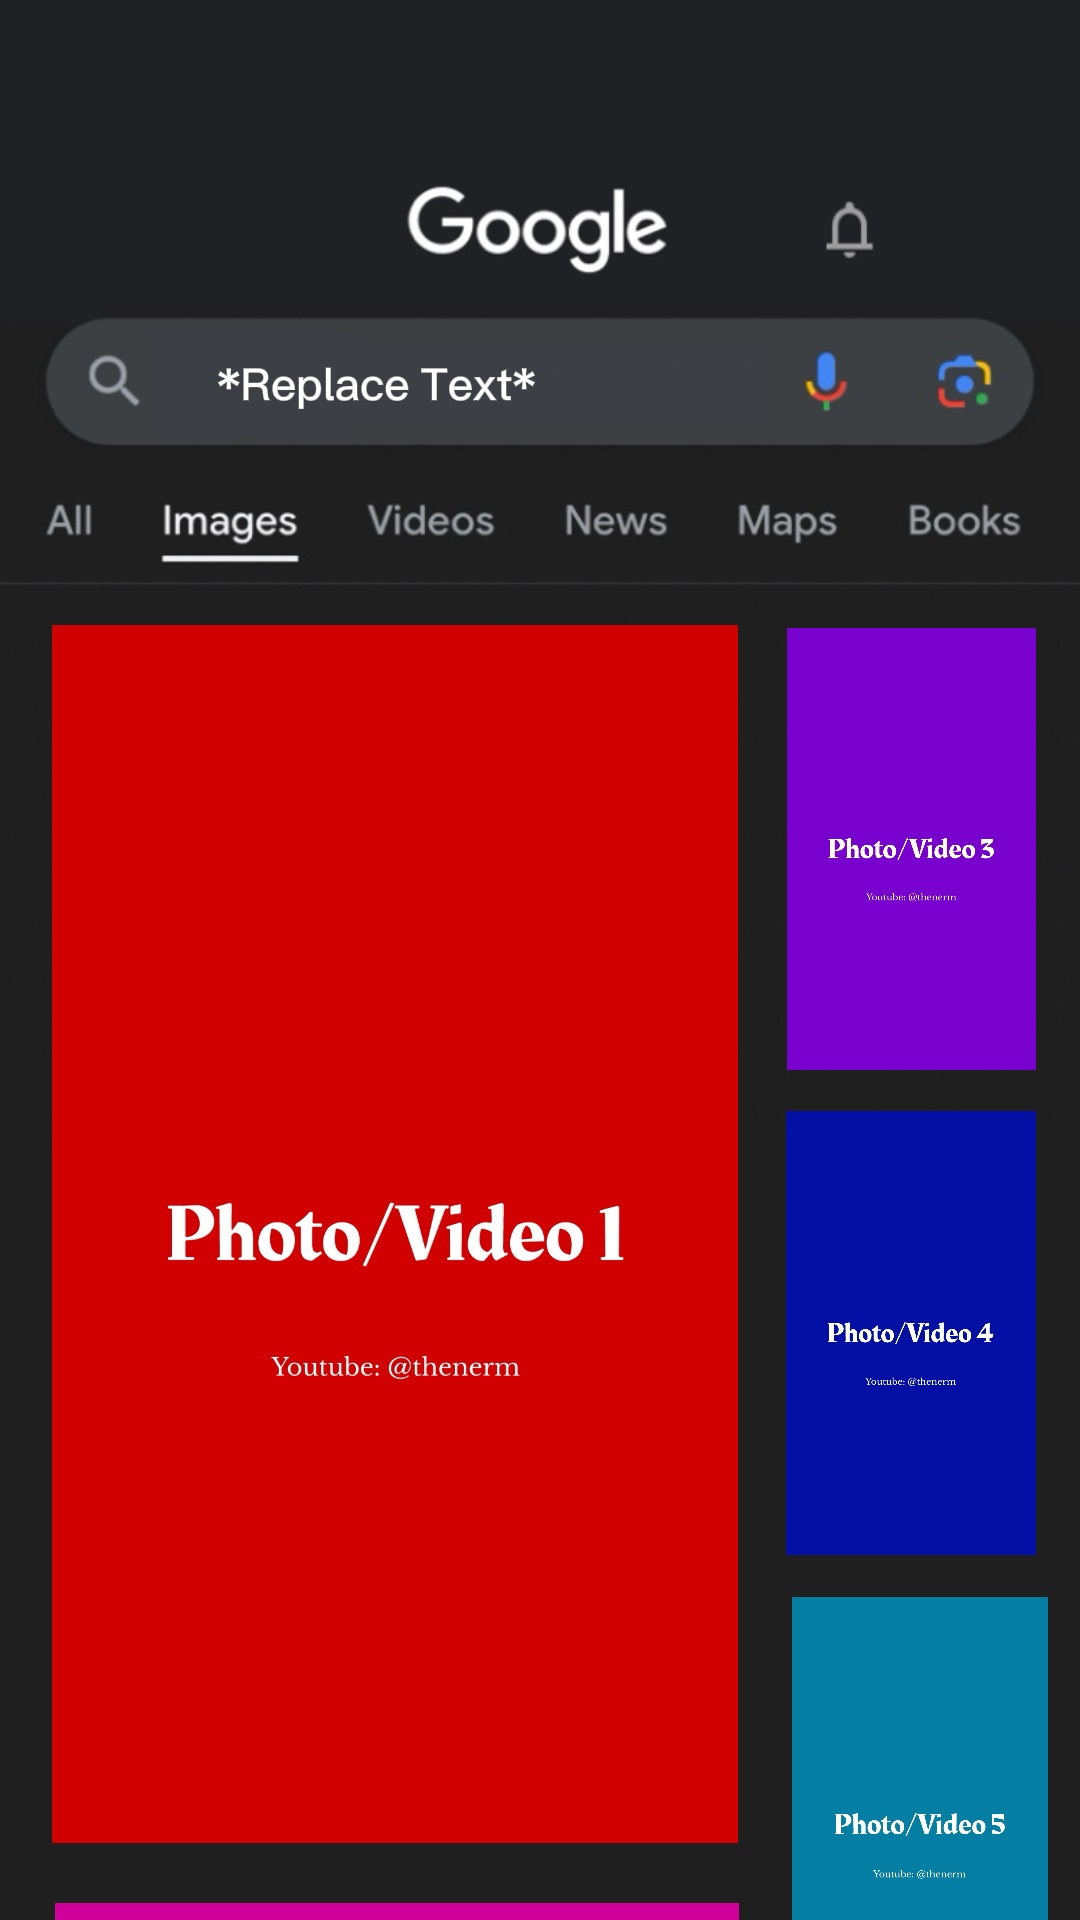
Task: Click the magnifying glass search icon
Action: pos(113,381)
